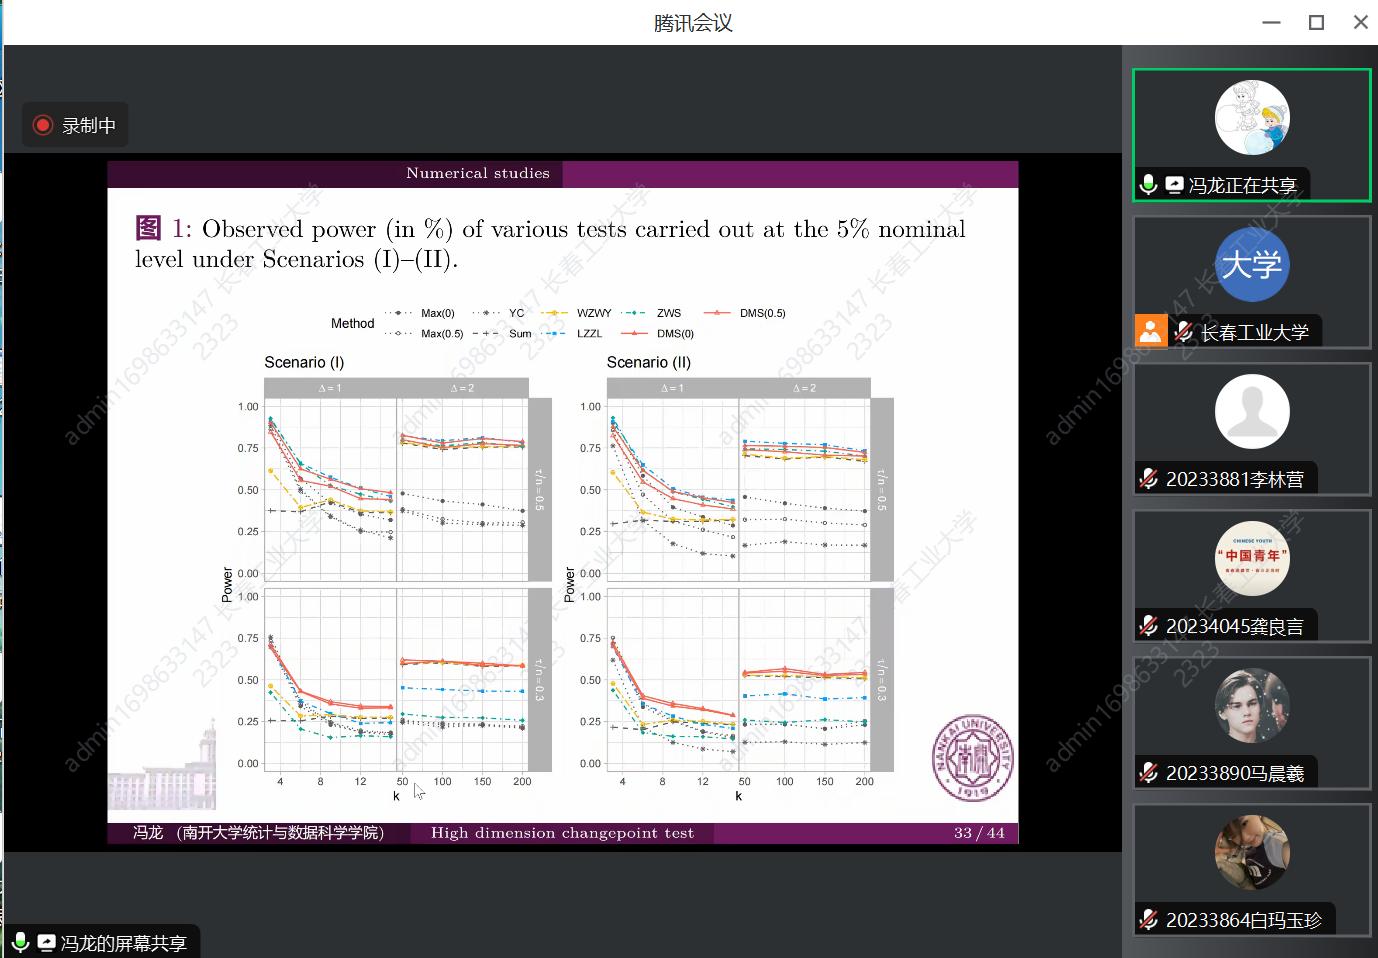Viewport: 1378px width, 958px height.
Task: Click the muted mic icon of 长春工业大学
Action: [1184, 331]
